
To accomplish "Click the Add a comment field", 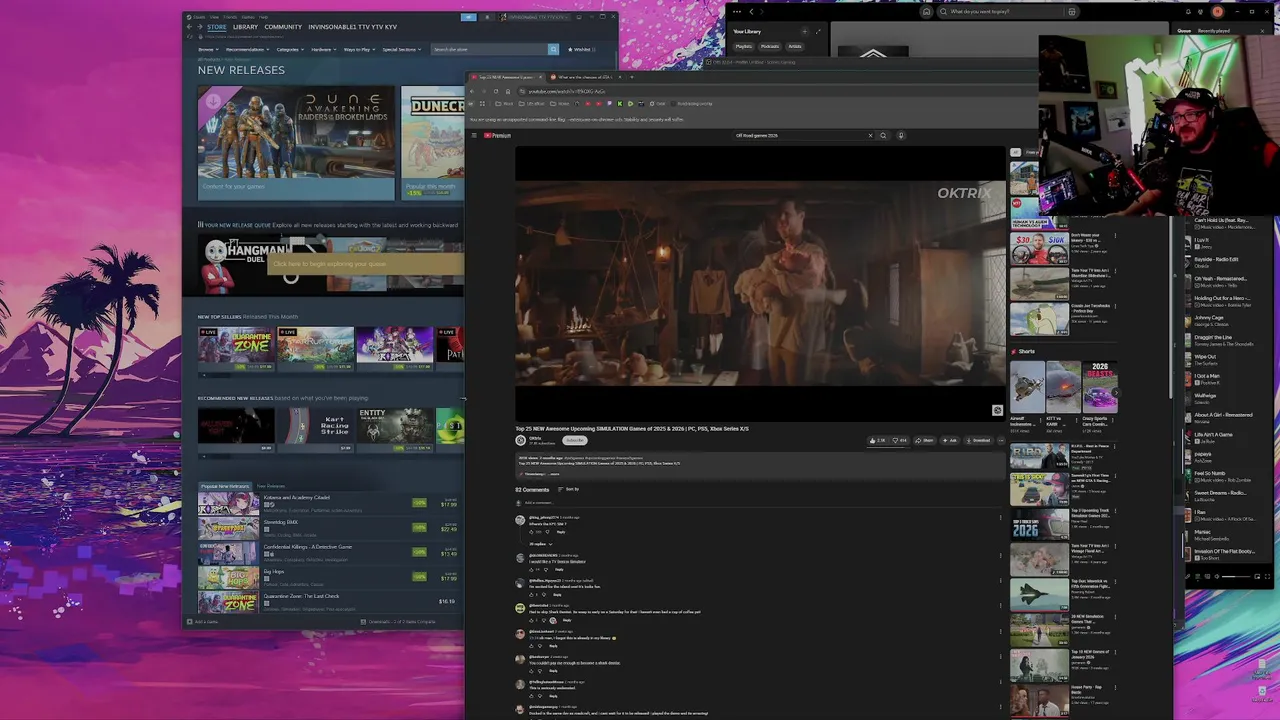I will tap(765, 503).
